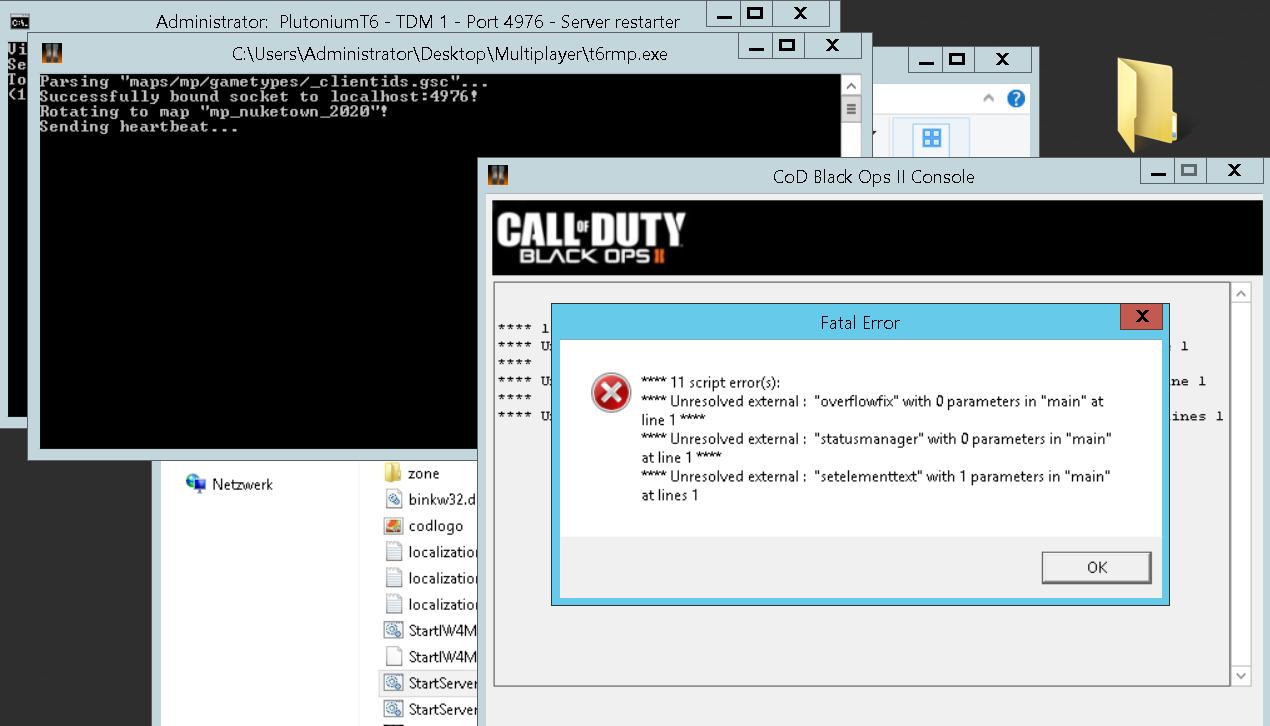
Task: Click OK in the Fatal Error dialog
Action: 1096,567
